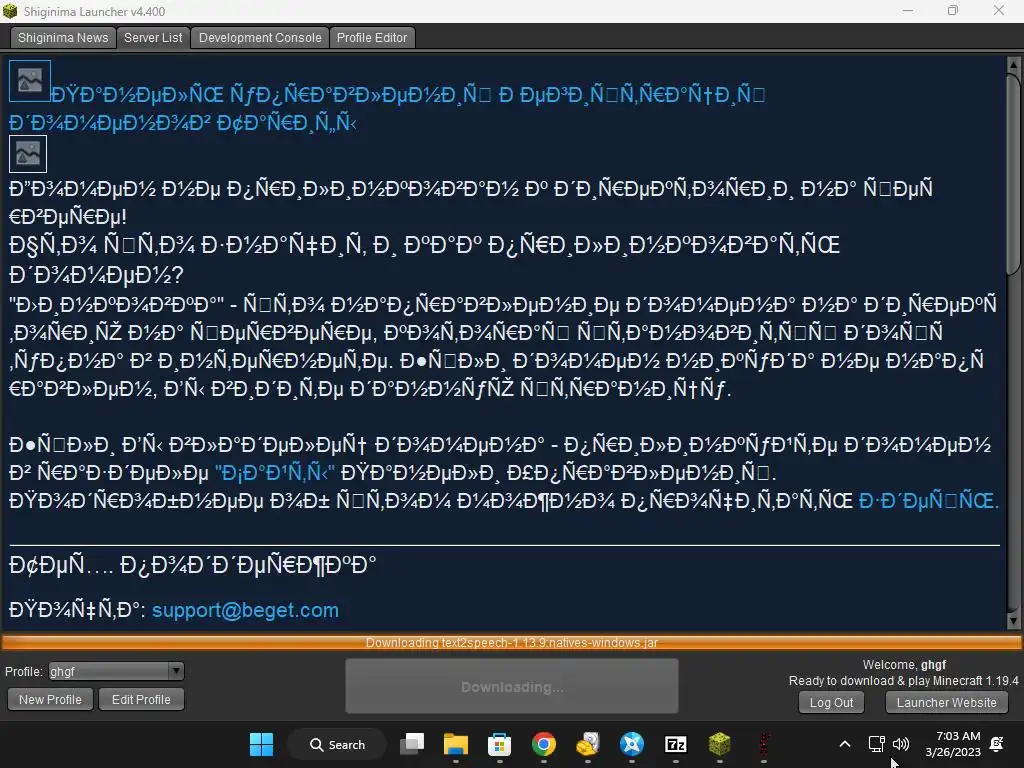Open the Profile dropdown showing ghgf
1024x768 pixels.
(x=116, y=671)
